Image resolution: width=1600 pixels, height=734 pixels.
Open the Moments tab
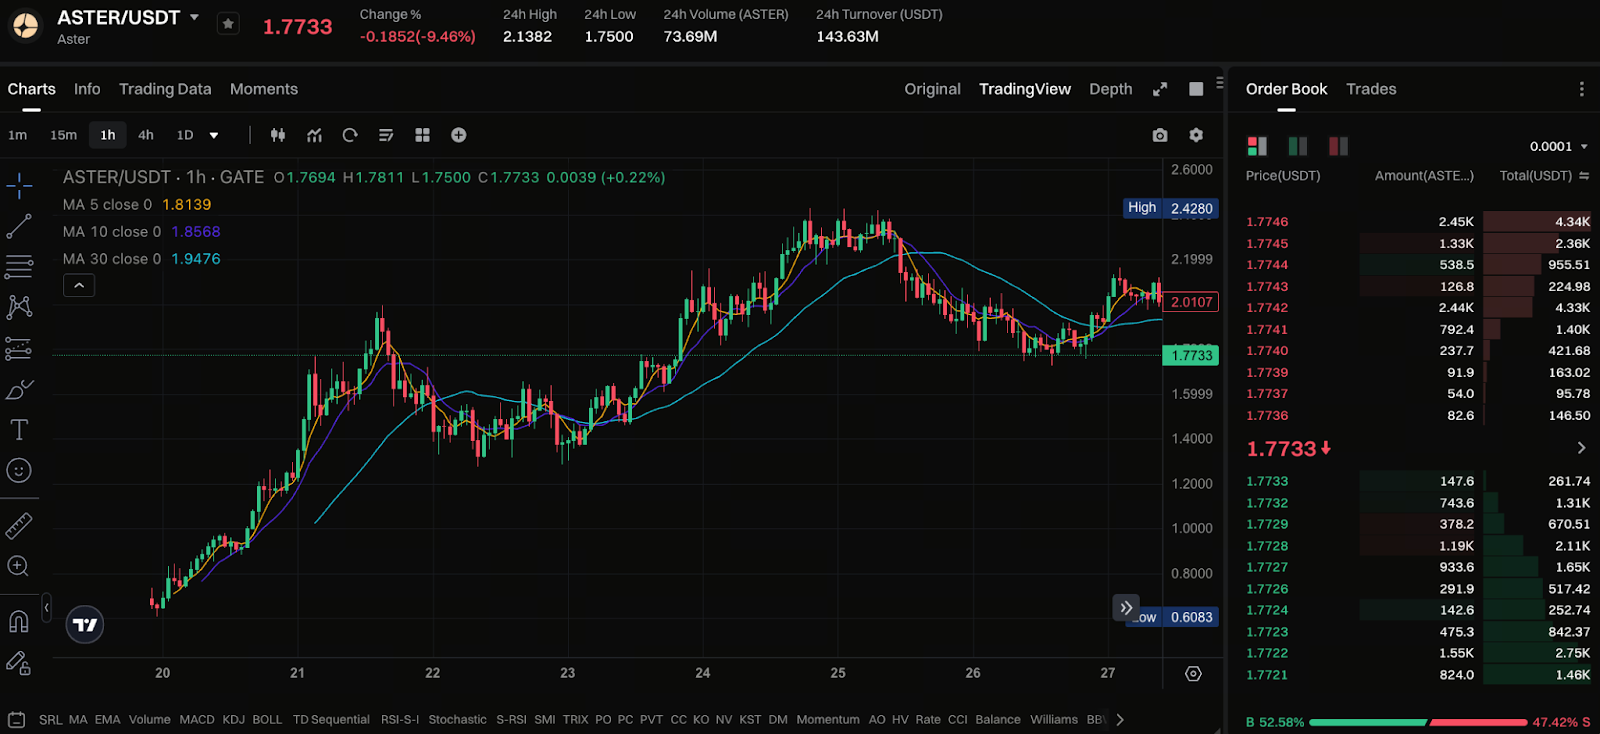[264, 89]
